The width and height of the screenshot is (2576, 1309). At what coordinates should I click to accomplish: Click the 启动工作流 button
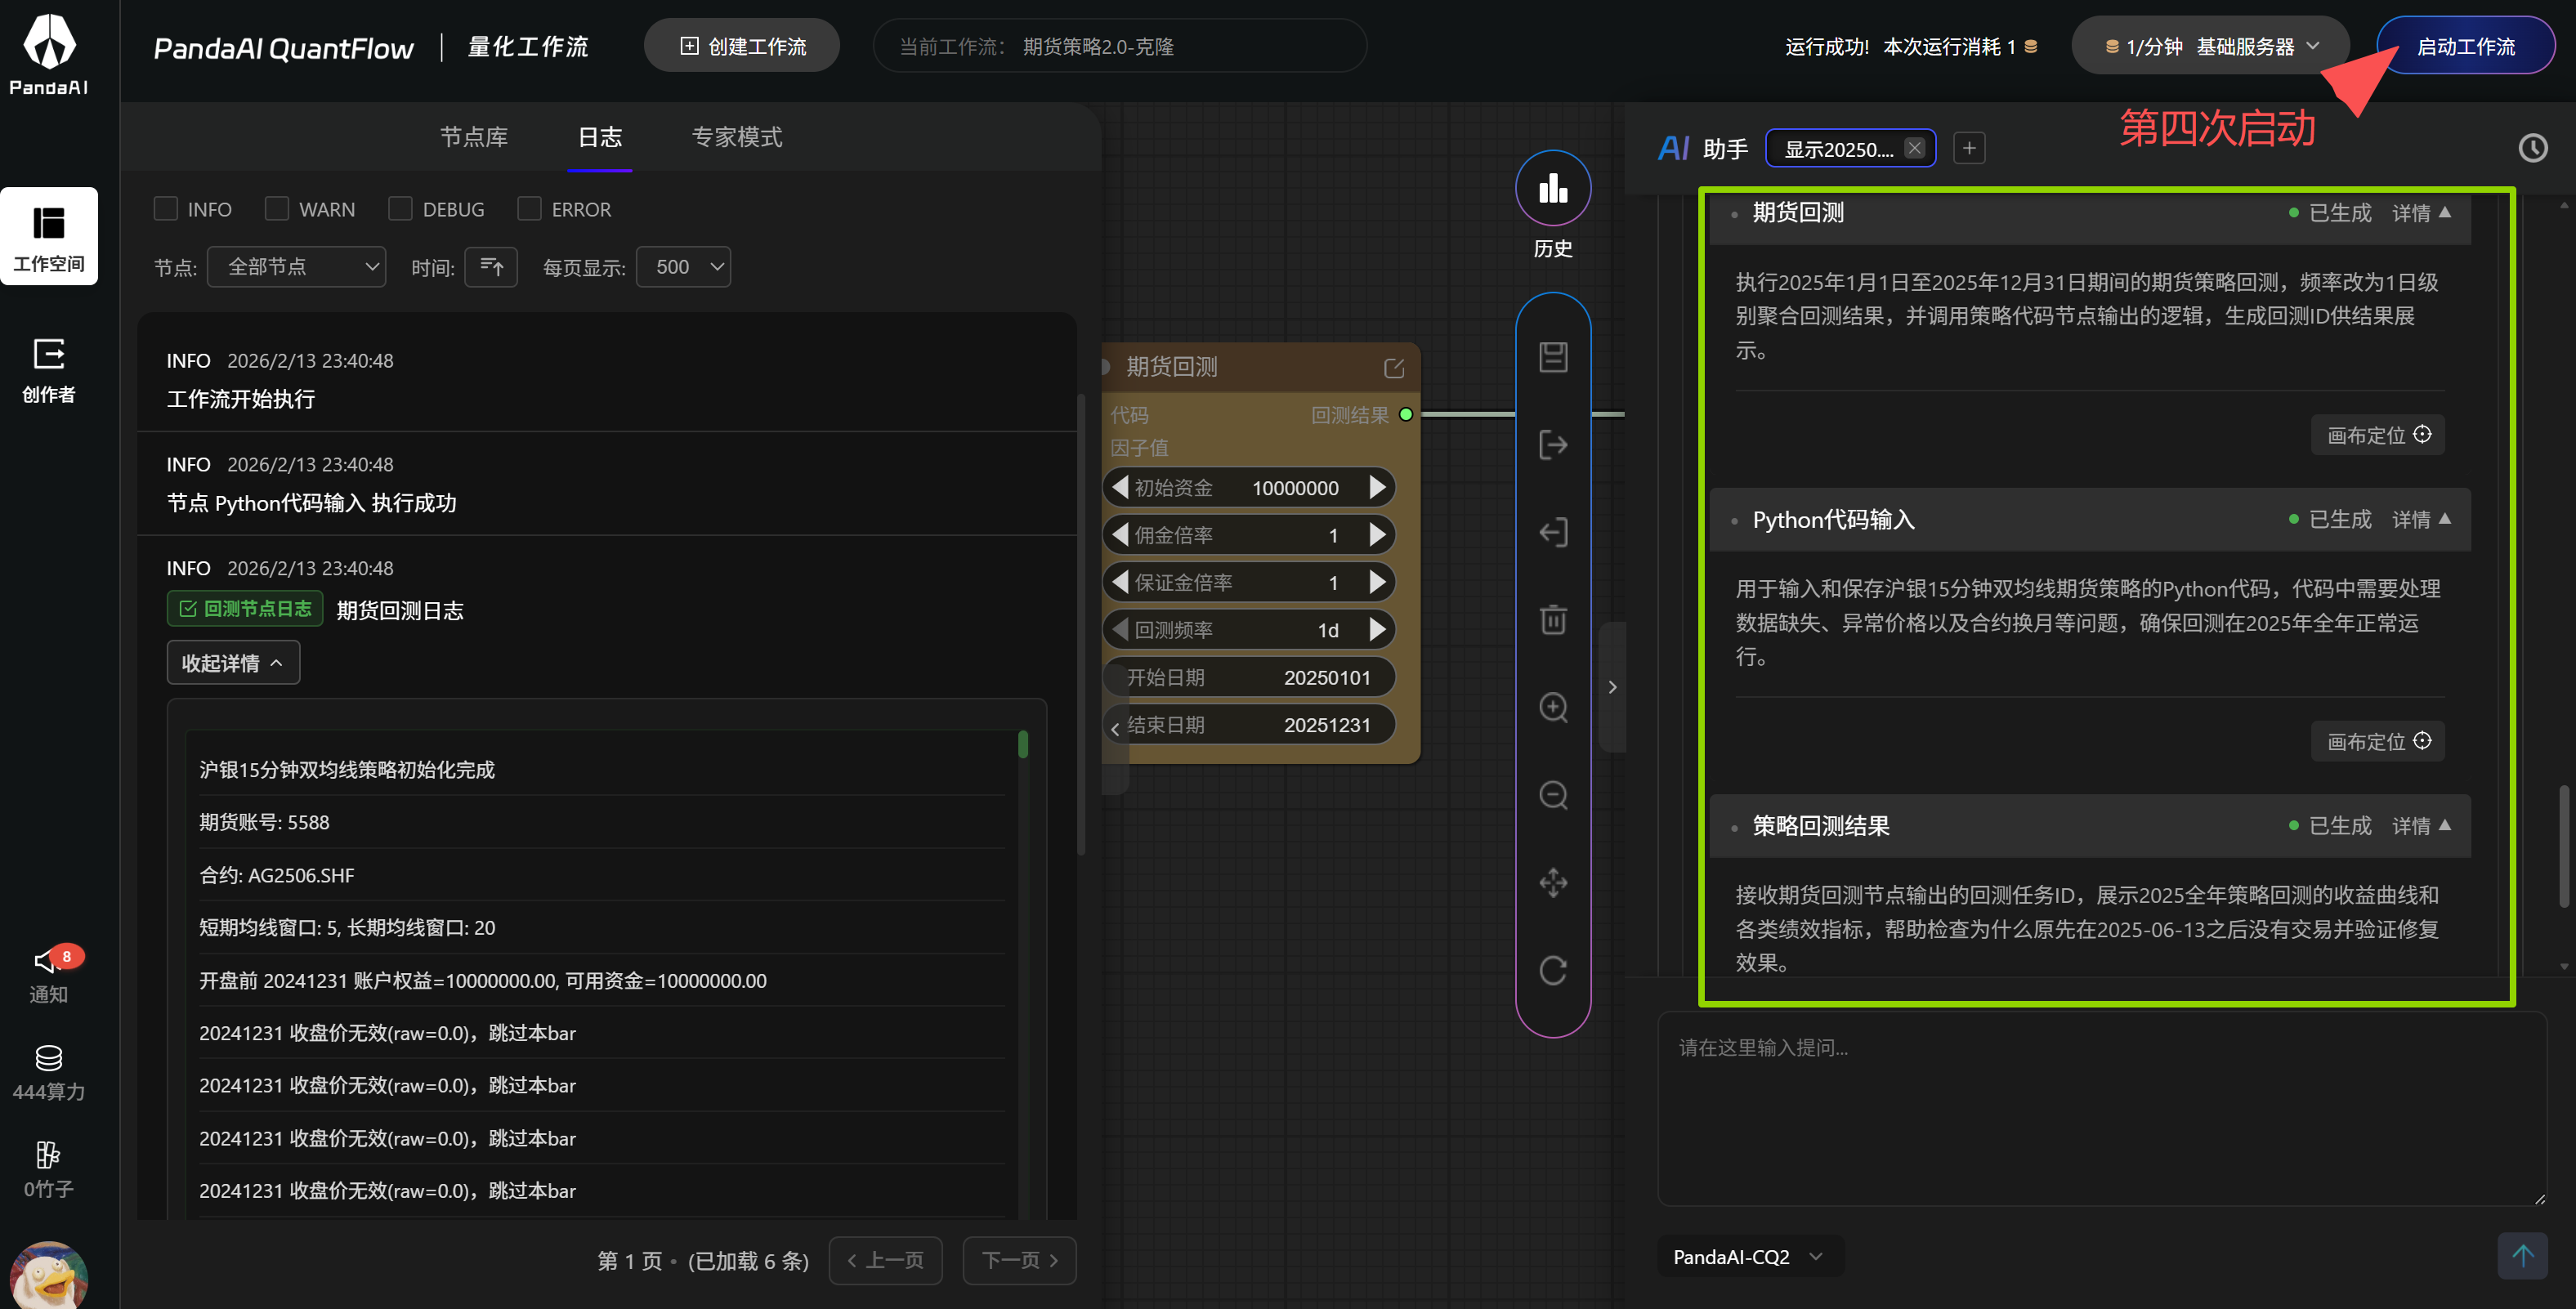point(2466,46)
